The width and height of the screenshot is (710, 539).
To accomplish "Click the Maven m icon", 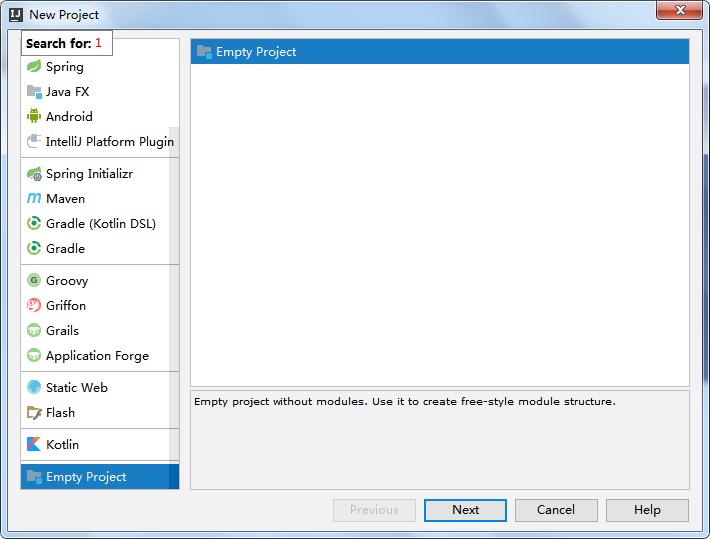I will point(34,198).
